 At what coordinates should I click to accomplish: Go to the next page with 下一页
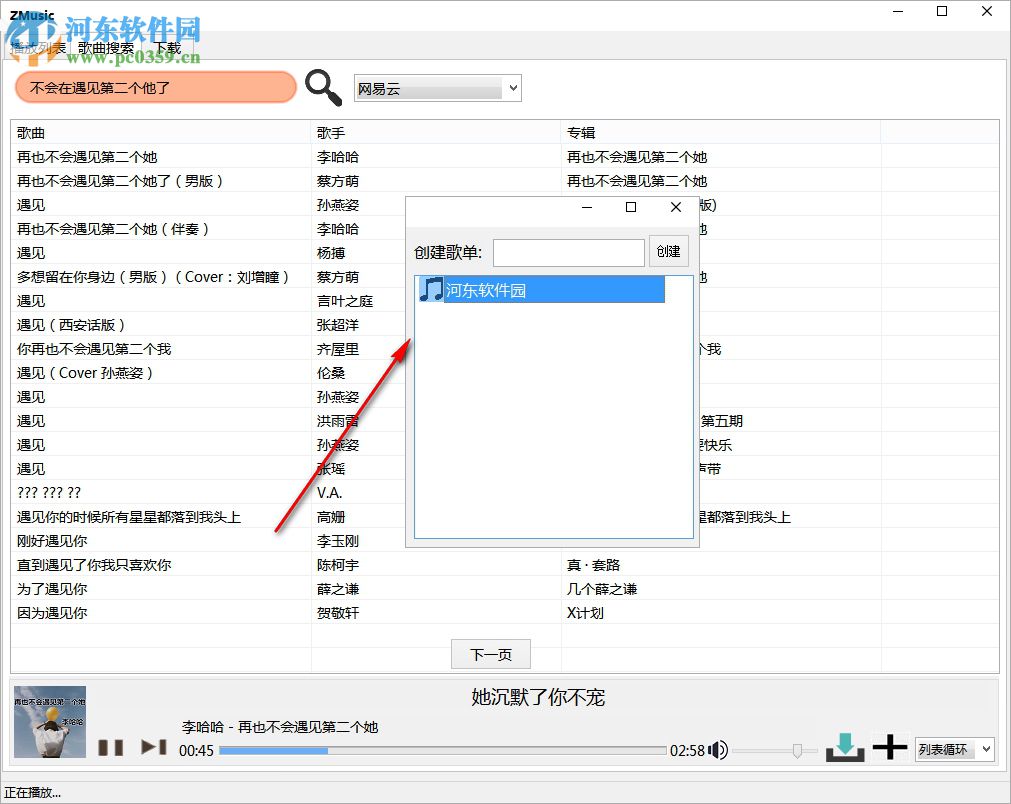[x=490, y=654]
